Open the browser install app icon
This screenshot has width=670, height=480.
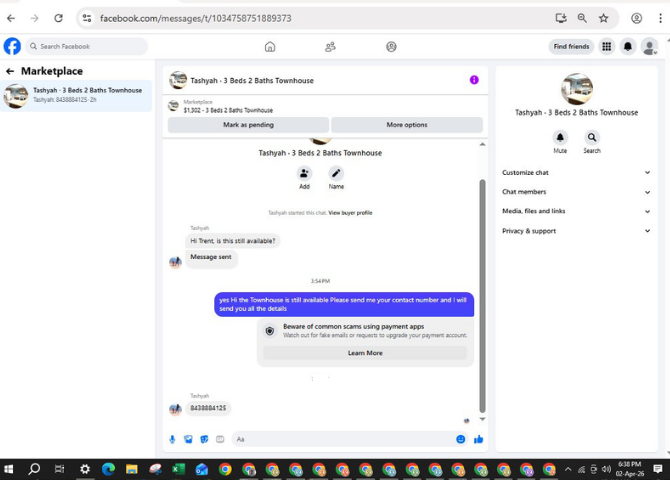(x=561, y=18)
